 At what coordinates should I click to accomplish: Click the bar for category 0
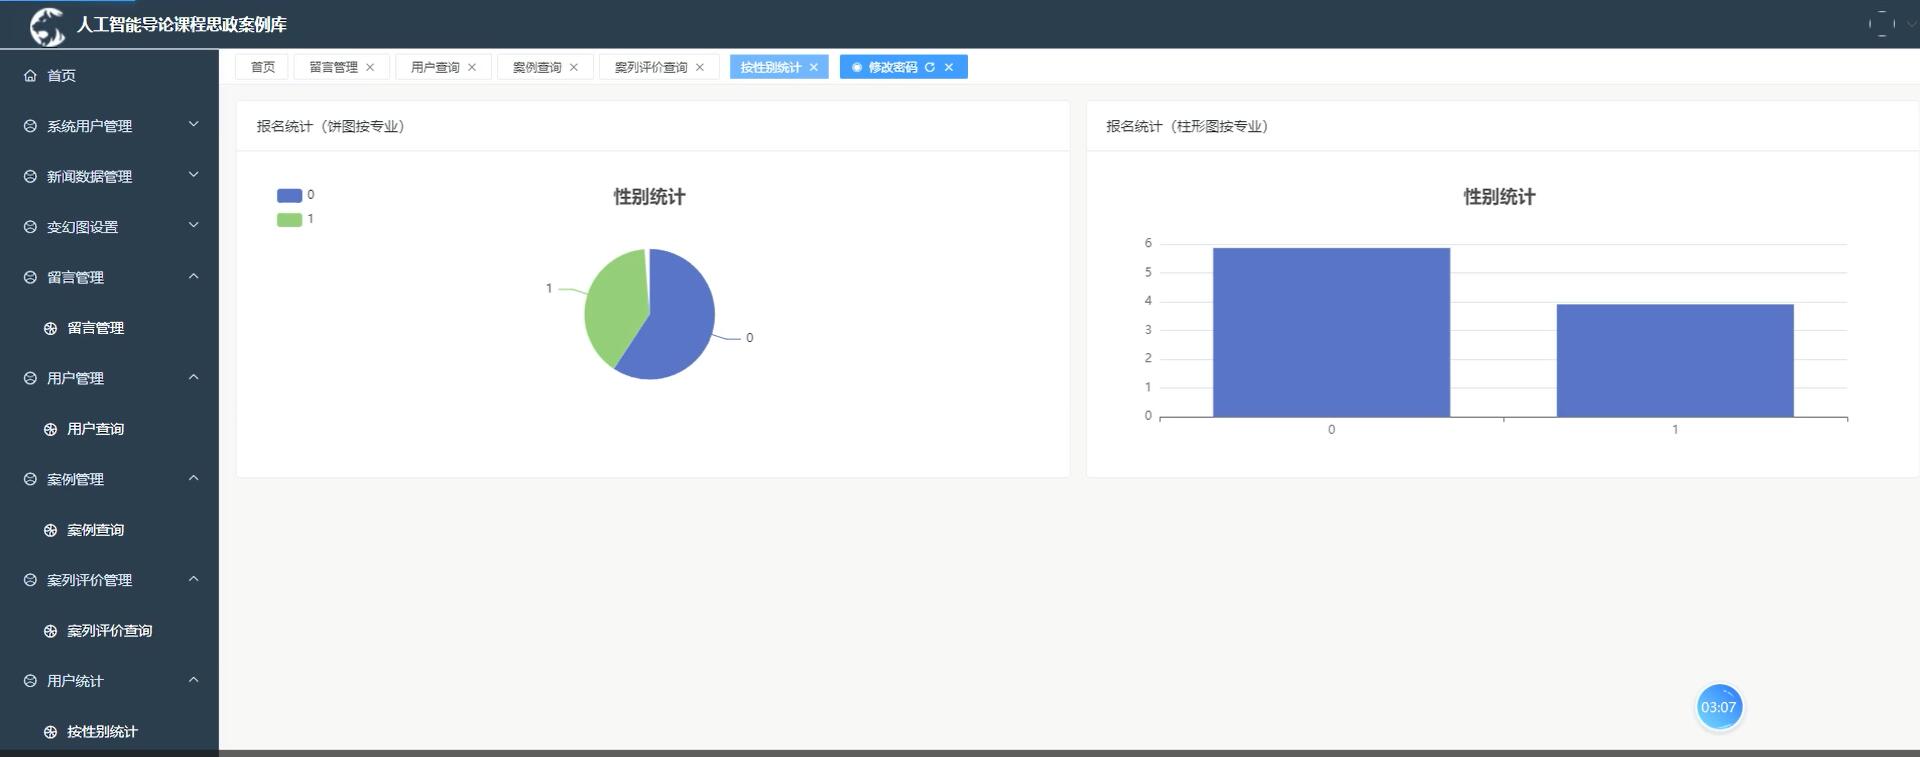[x=1331, y=332]
